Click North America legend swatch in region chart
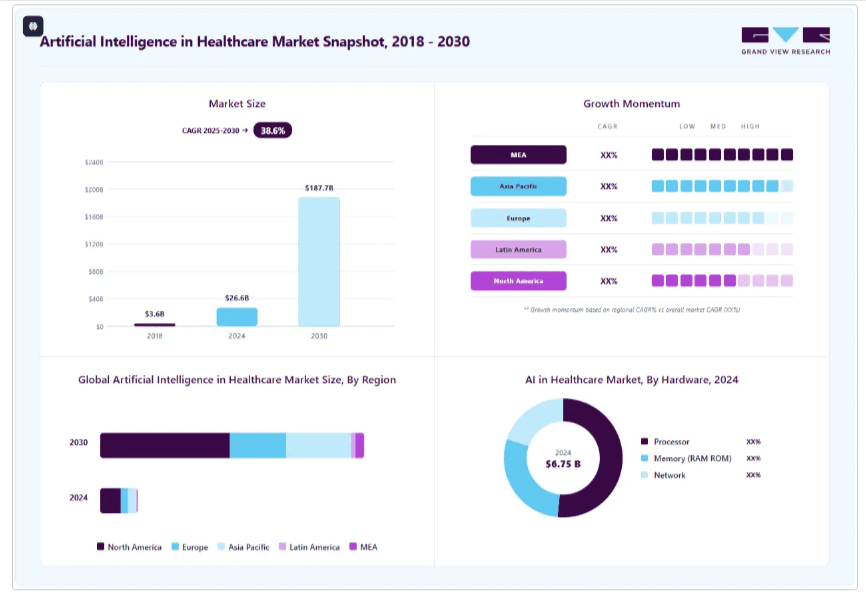 101,546
